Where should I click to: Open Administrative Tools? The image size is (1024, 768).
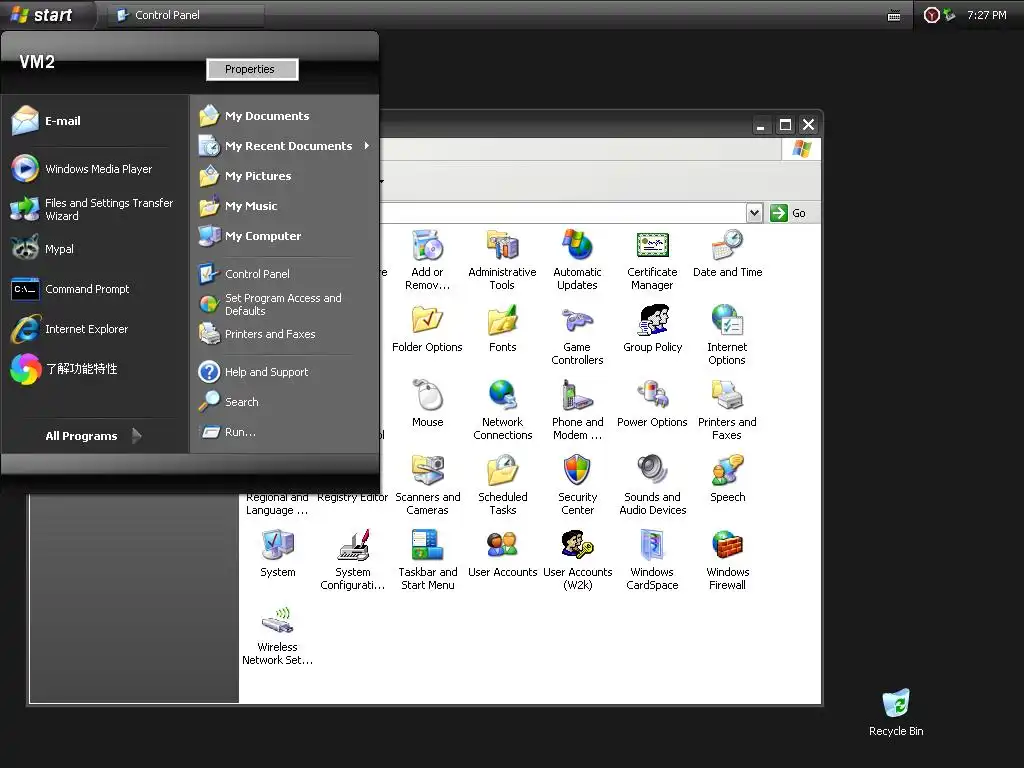(x=502, y=259)
